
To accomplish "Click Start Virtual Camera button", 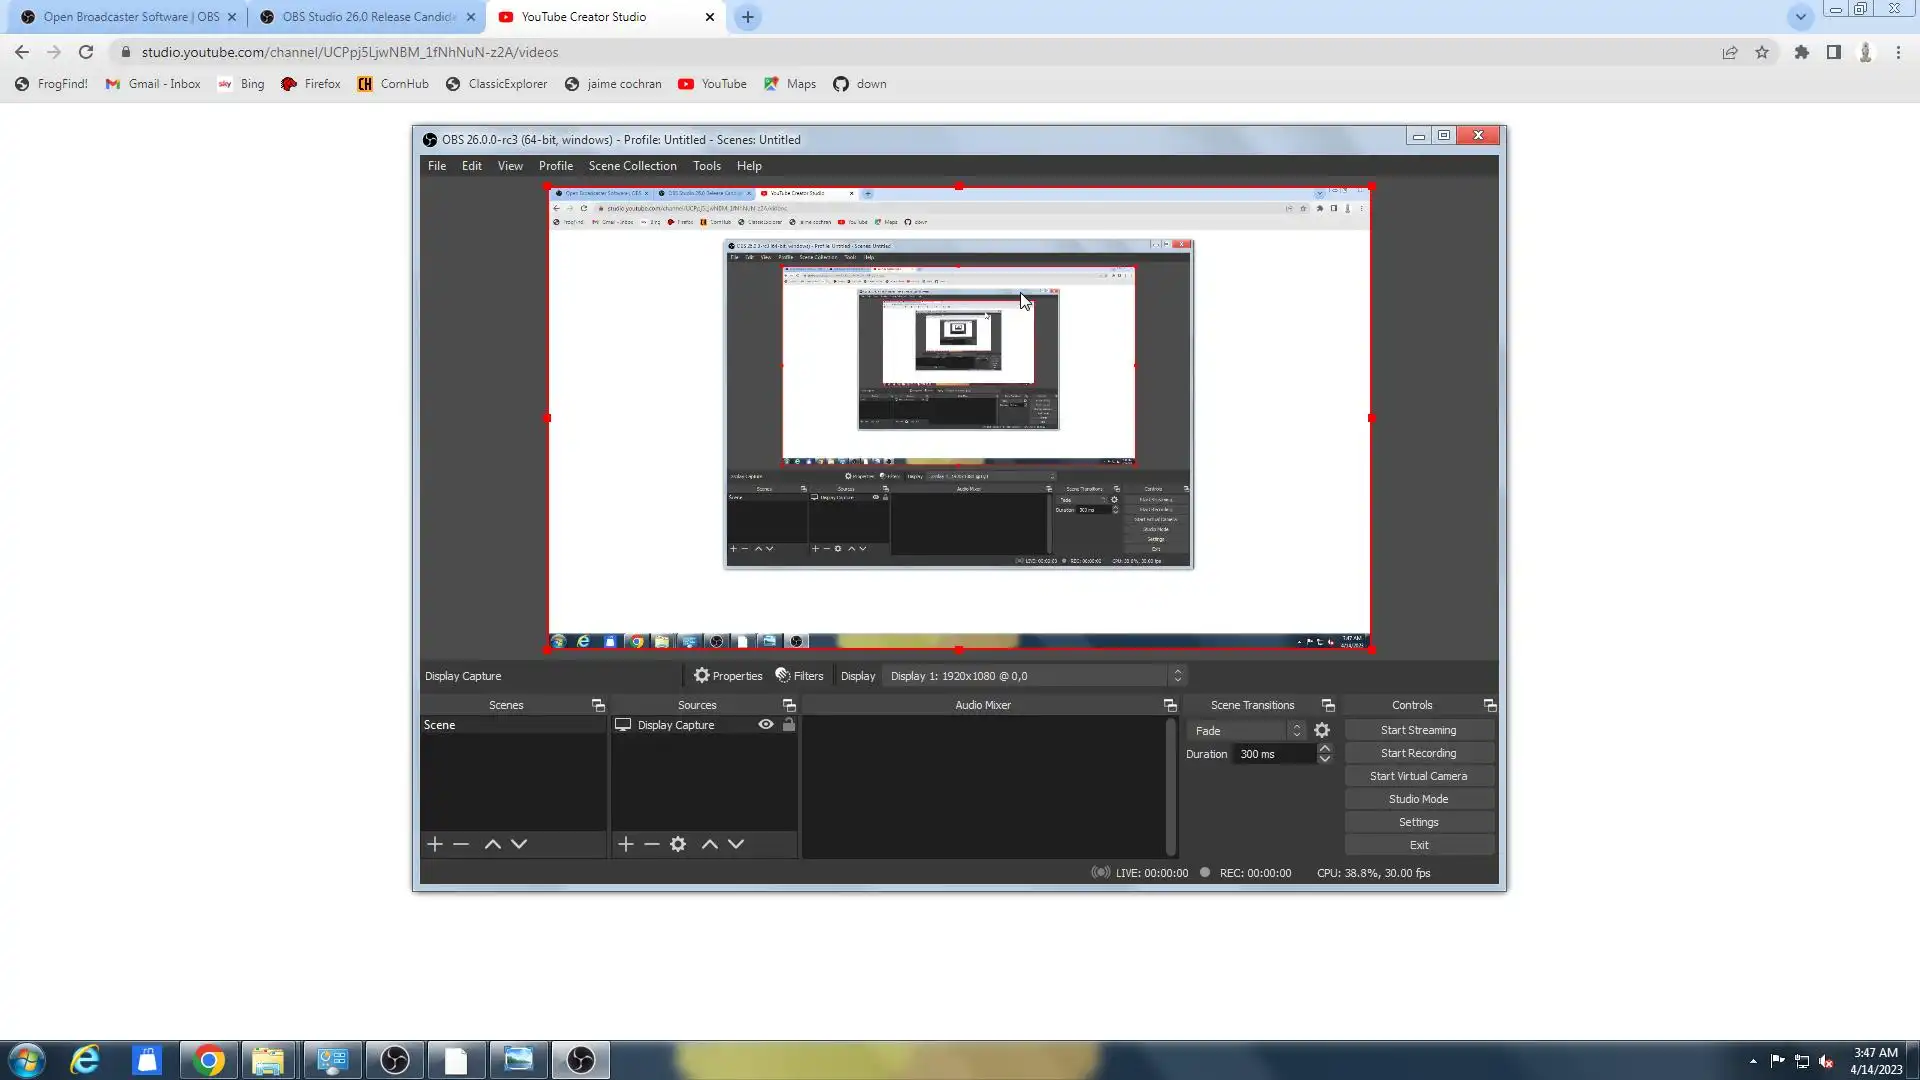I will click(x=1418, y=776).
